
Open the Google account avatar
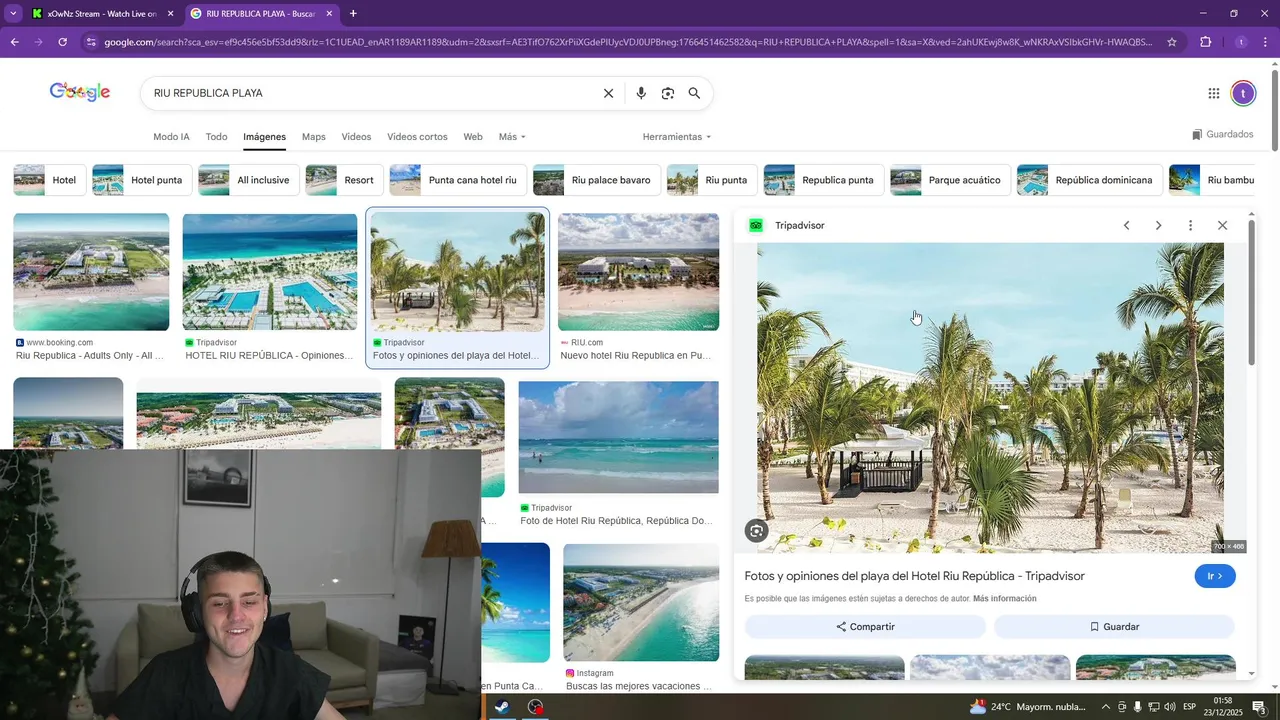(x=1243, y=93)
